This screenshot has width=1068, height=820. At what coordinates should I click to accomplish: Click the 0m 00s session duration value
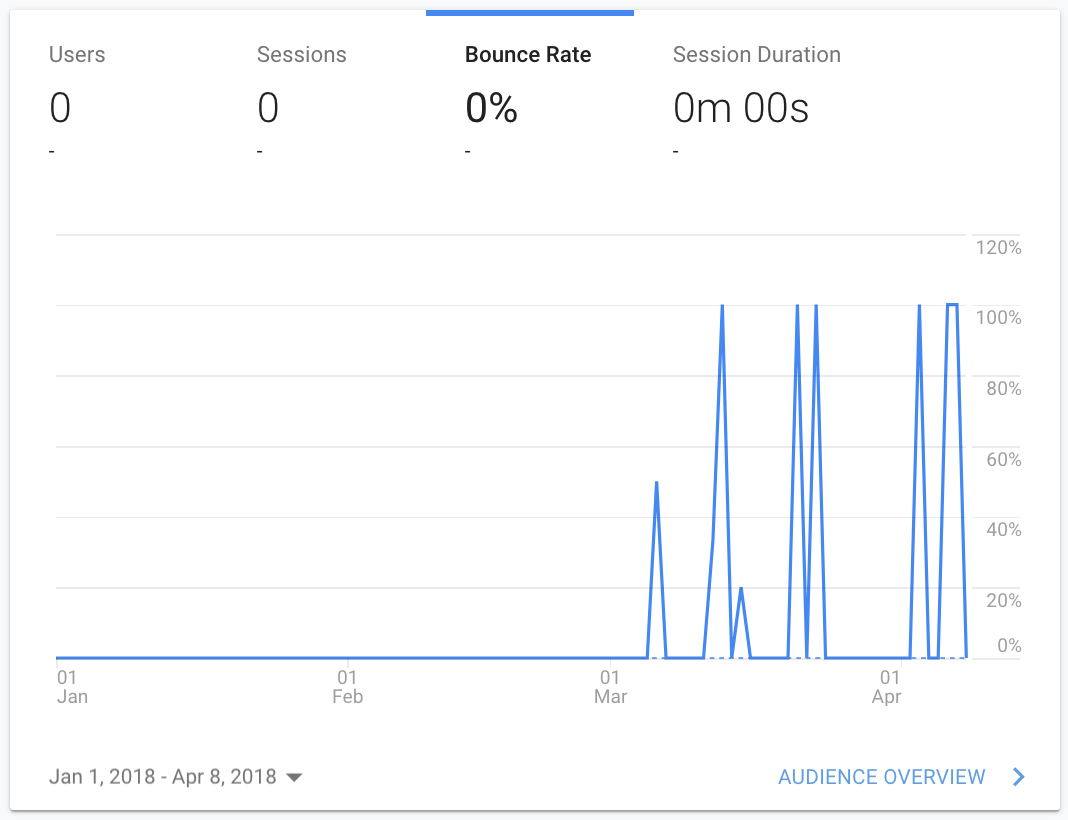coord(741,108)
